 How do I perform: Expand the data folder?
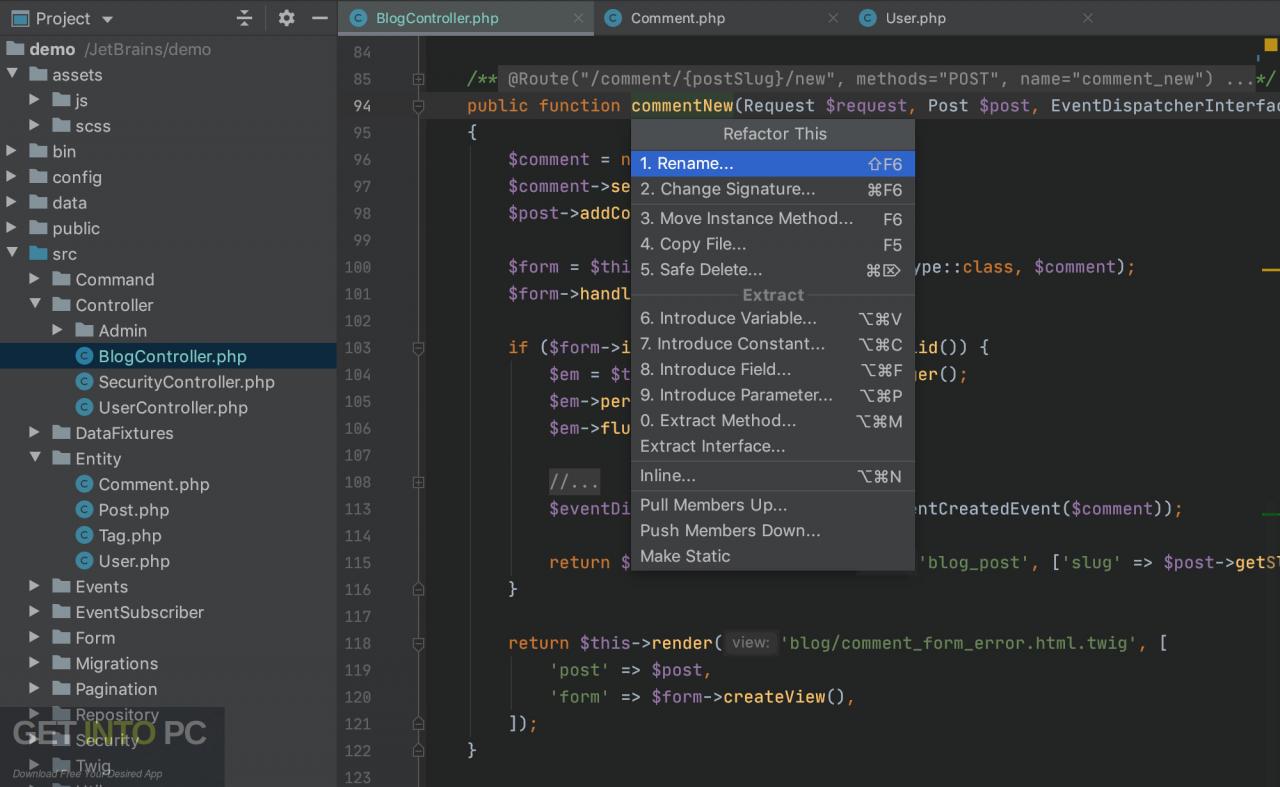(x=12, y=203)
